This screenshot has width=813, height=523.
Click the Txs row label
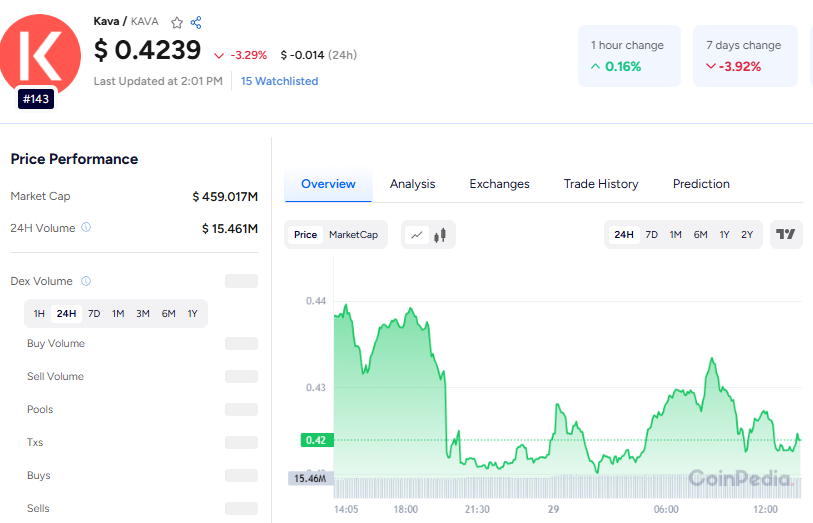click(x=35, y=443)
